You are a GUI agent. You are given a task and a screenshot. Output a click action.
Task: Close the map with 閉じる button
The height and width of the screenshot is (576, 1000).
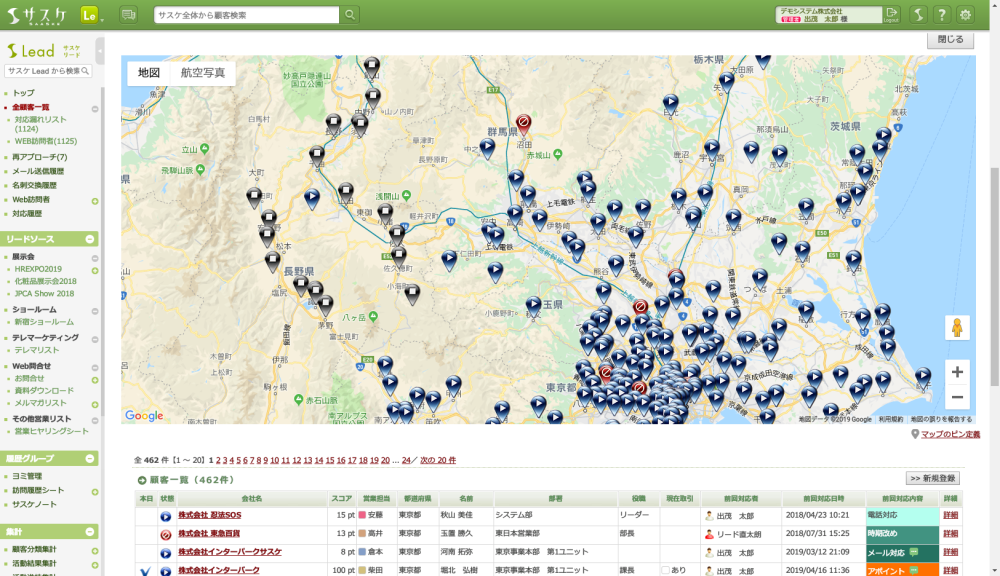click(x=950, y=40)
